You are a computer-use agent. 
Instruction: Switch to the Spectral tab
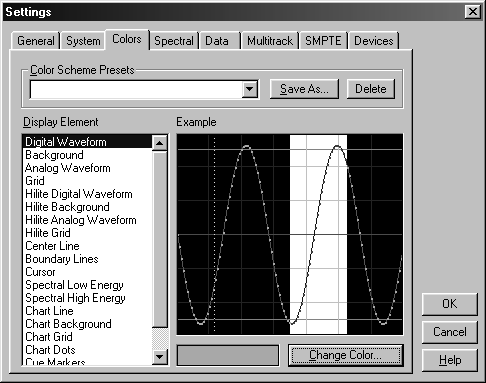click(x=174, y=41)
